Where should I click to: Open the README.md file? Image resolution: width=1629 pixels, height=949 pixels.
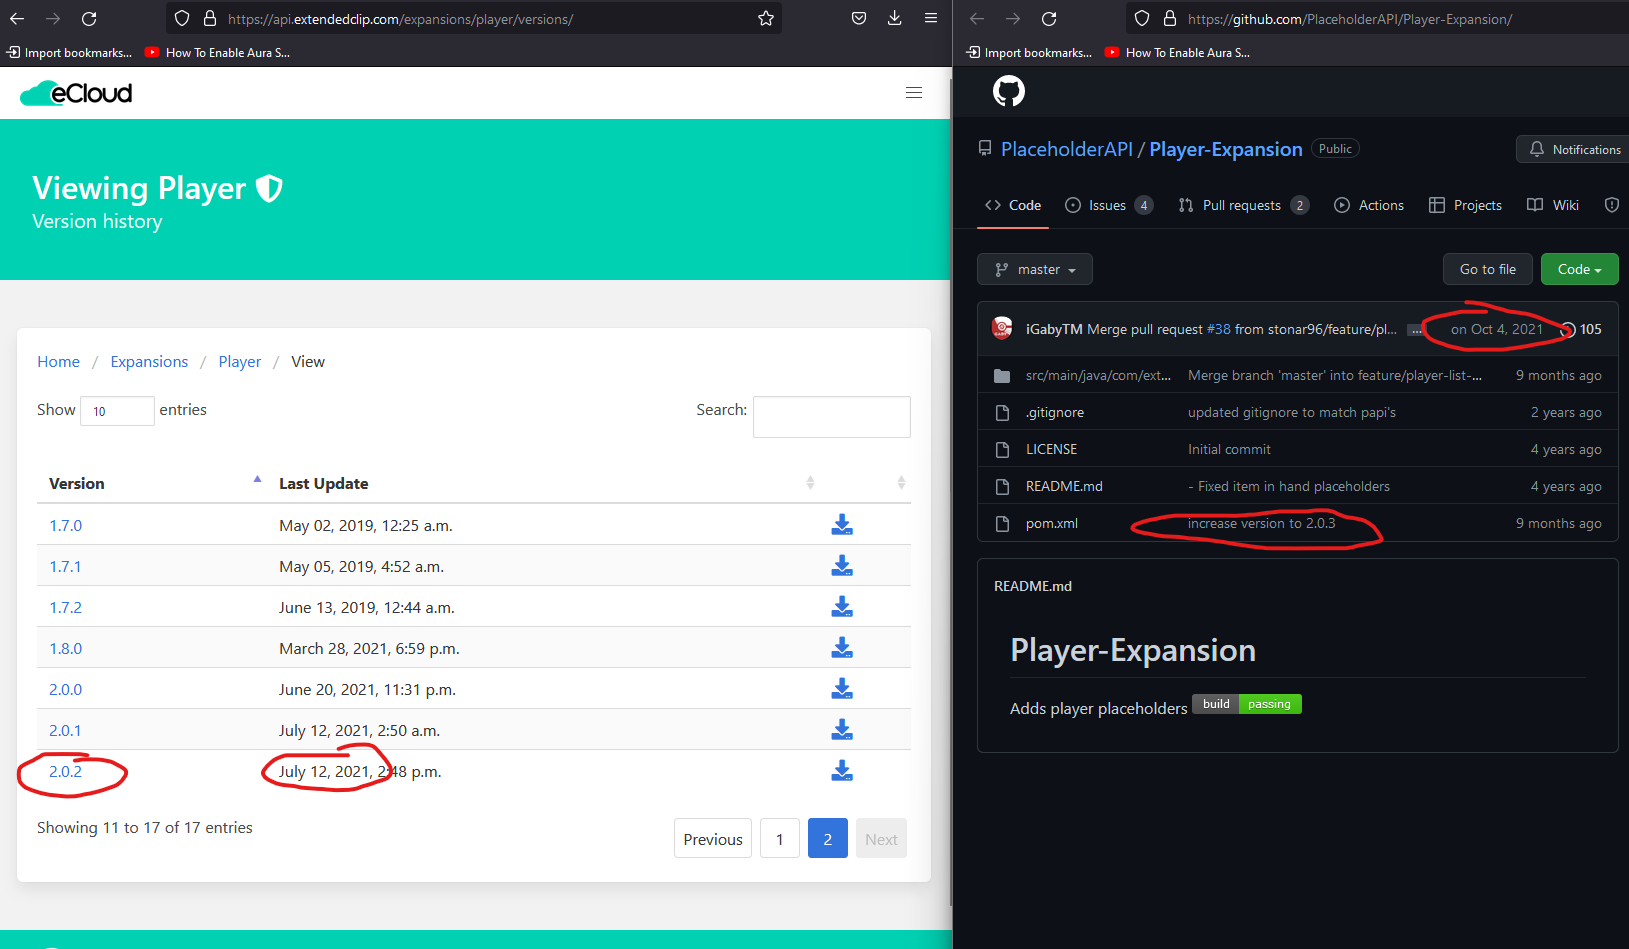pyautogui.click(x=1064, y=486)
